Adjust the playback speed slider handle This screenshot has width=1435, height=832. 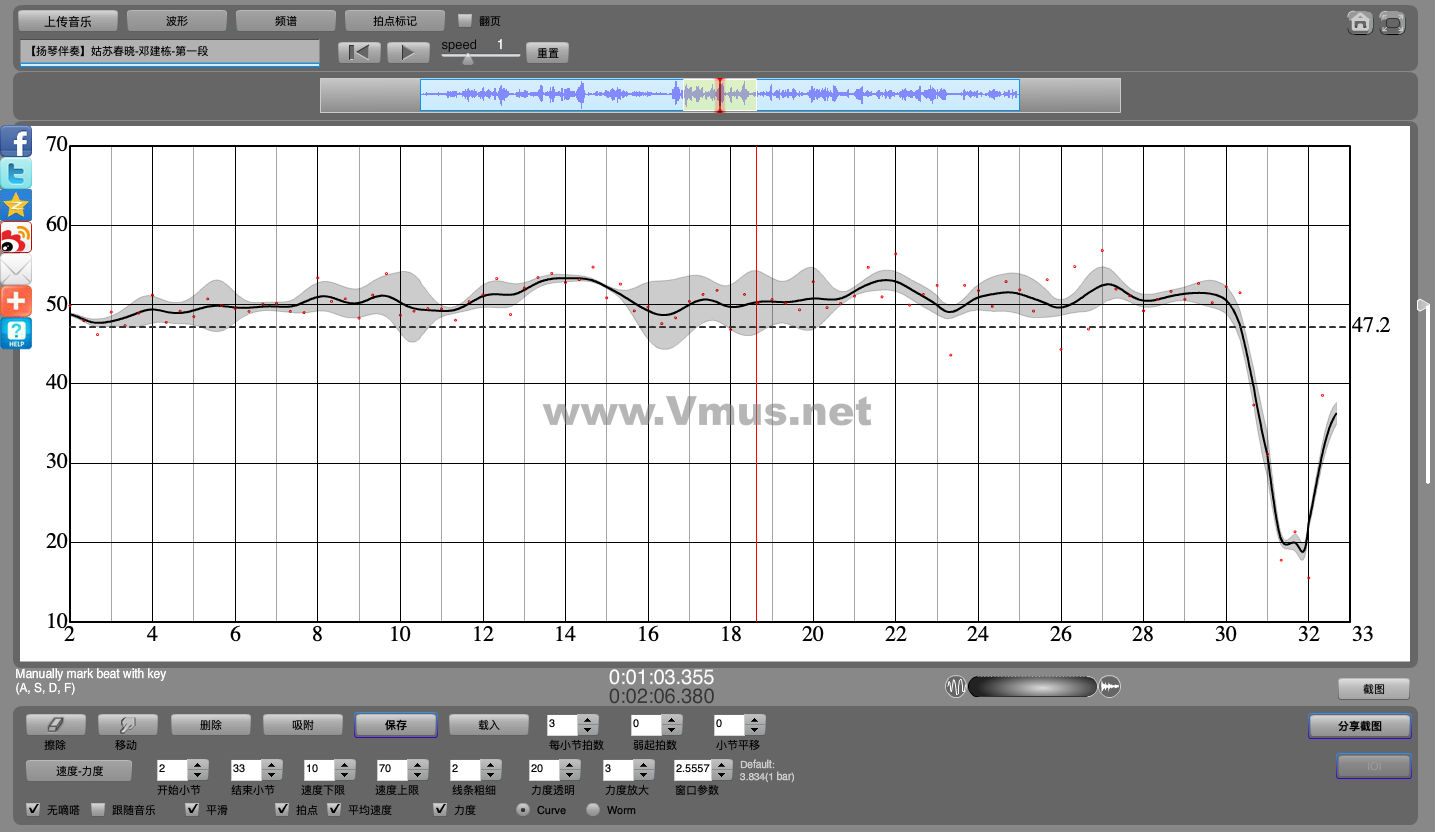[468, 59]
